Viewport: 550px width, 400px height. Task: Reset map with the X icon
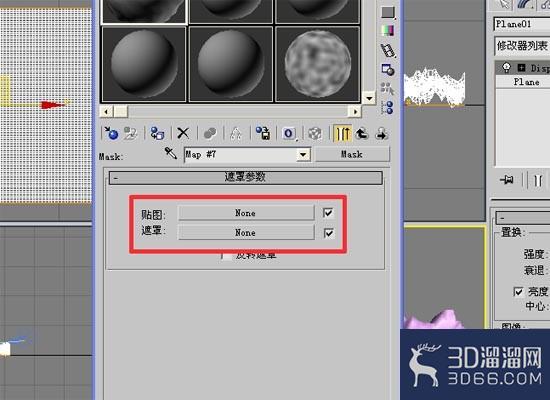point(183,133)
